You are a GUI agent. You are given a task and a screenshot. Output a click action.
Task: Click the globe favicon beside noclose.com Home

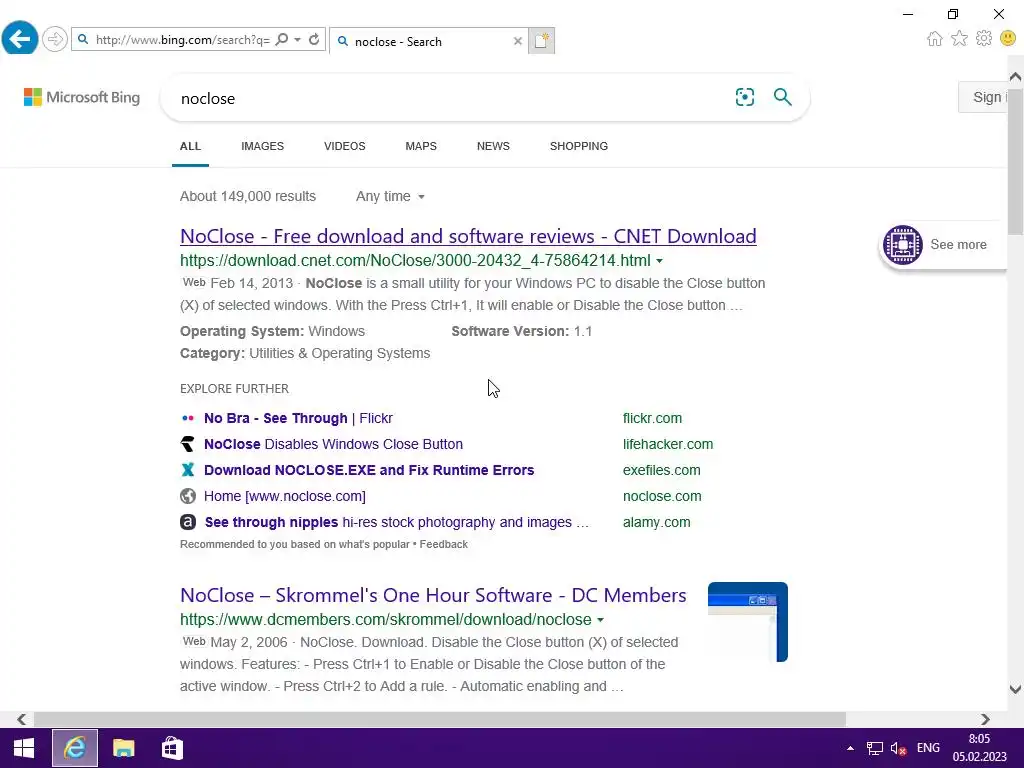coord(187,496)
